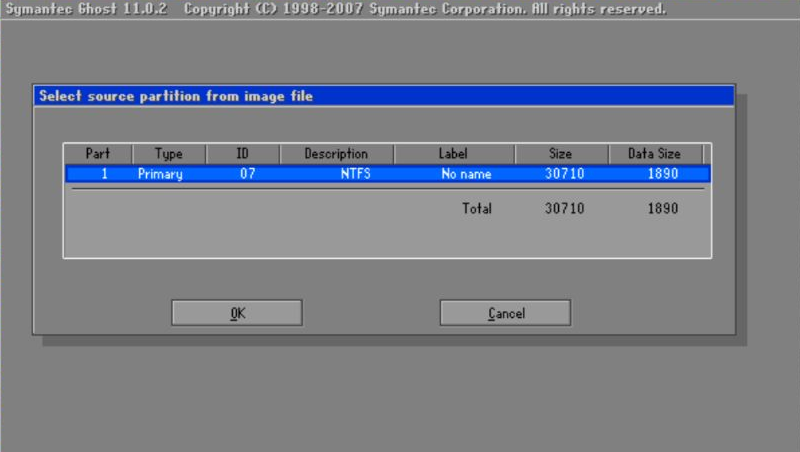
Task: Select the Description column header
Action: (x=337, y=154)
